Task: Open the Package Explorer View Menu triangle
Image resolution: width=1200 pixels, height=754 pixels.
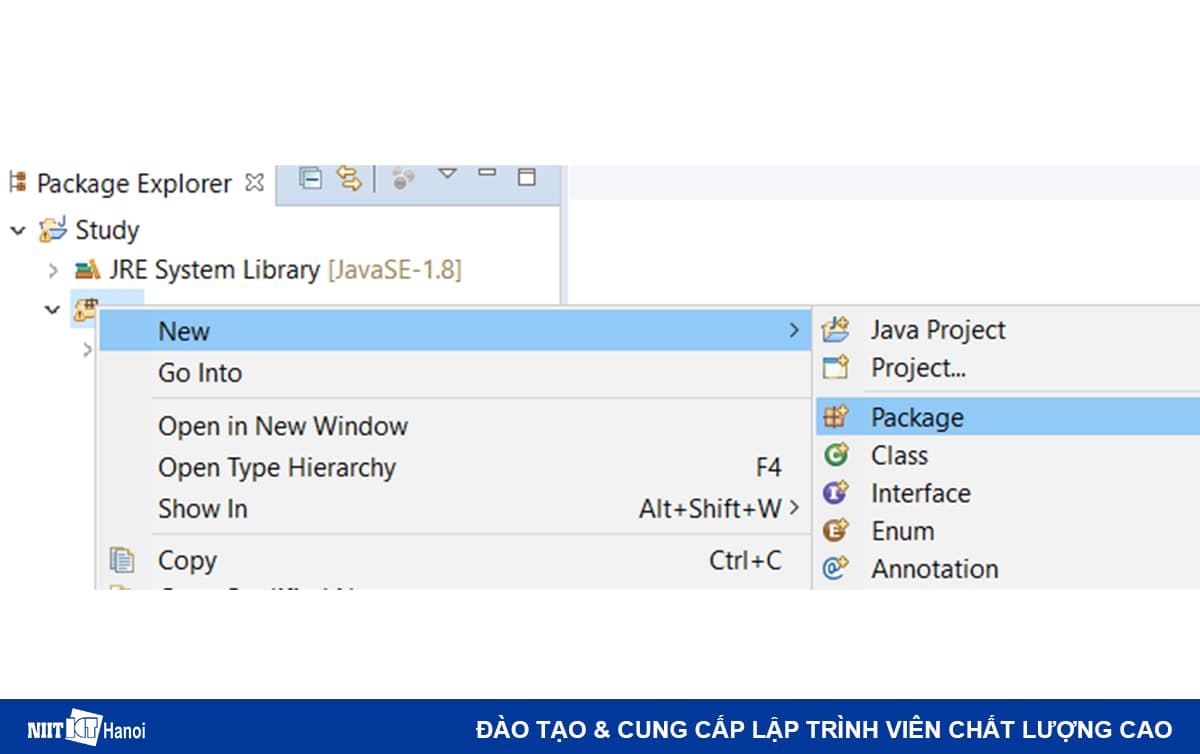Action: click(x=447, y=174)
